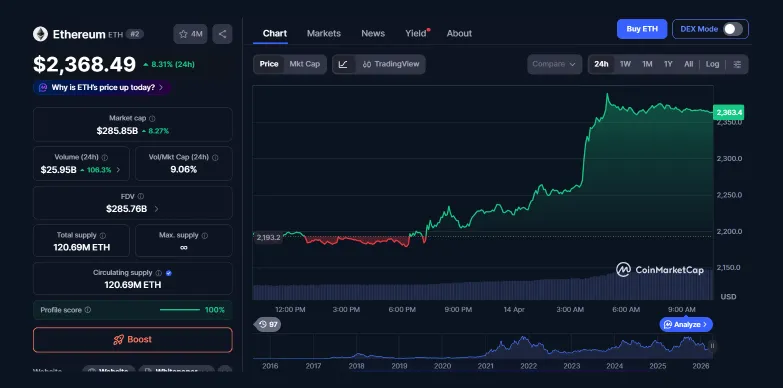The image size is (783, 388).
Task: Open the Chart tab
Action: click(x=275, y=33)
